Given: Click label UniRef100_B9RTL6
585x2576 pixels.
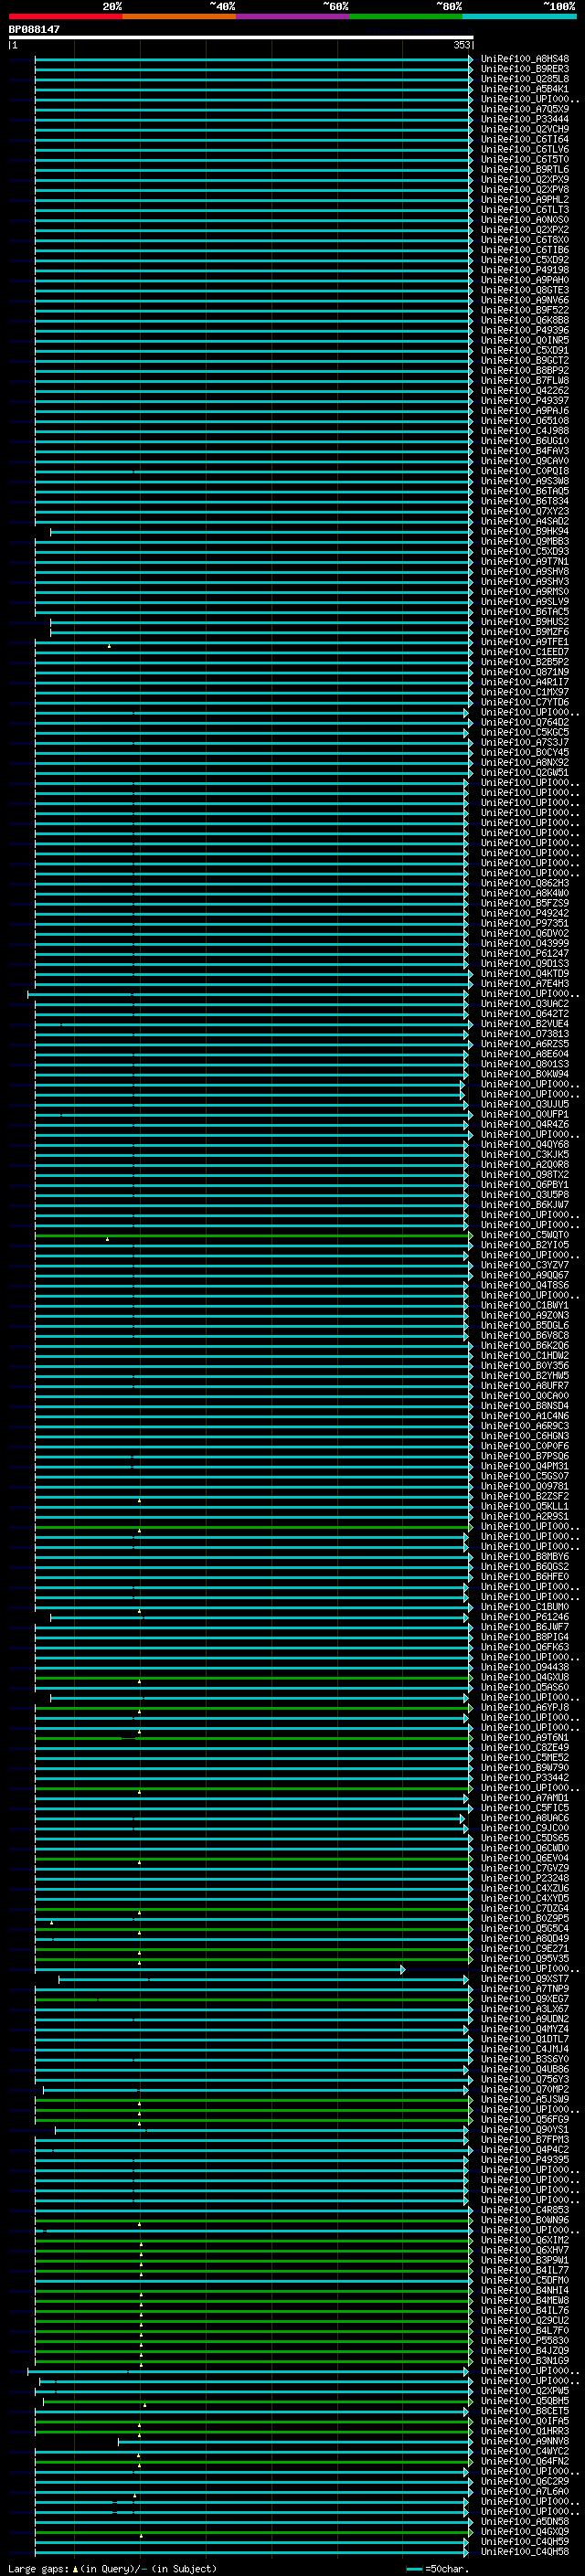Looking at the screenshot, I should pos(525,170).
